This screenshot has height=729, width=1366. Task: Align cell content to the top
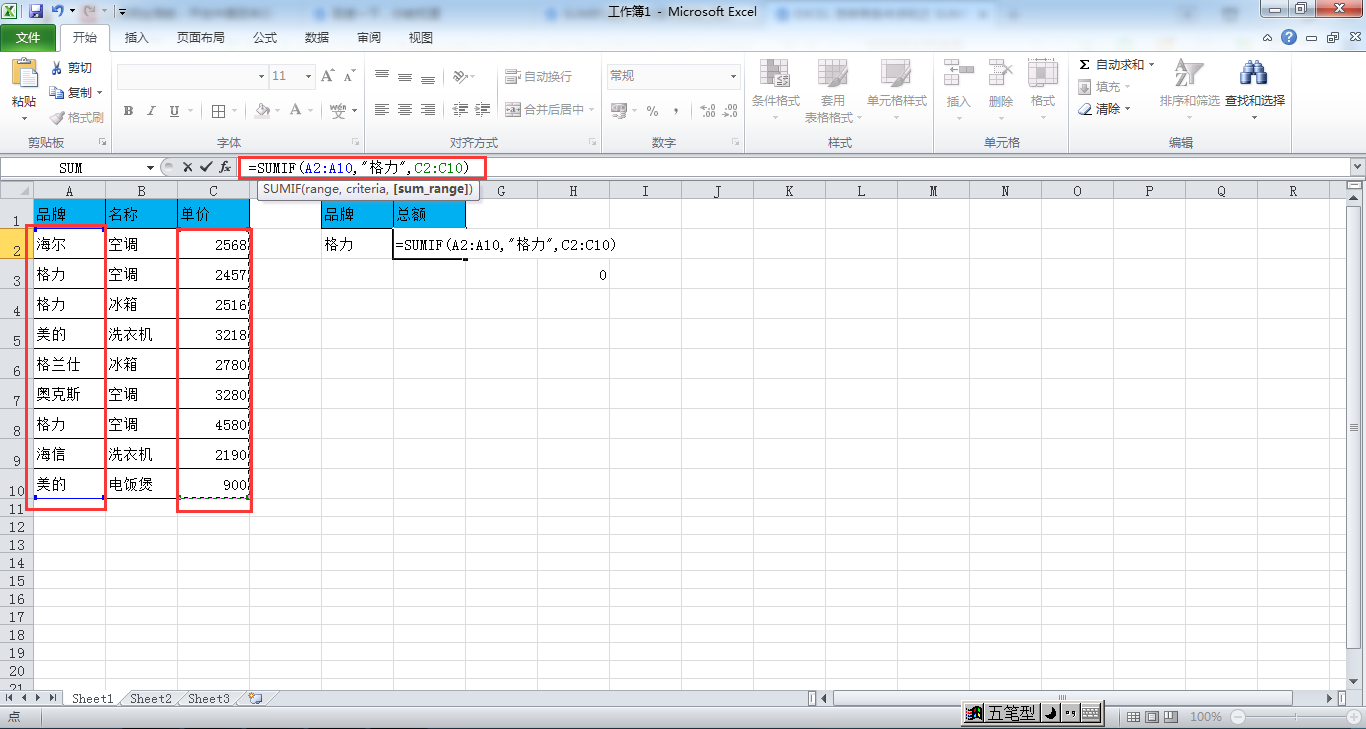point(382,76)
